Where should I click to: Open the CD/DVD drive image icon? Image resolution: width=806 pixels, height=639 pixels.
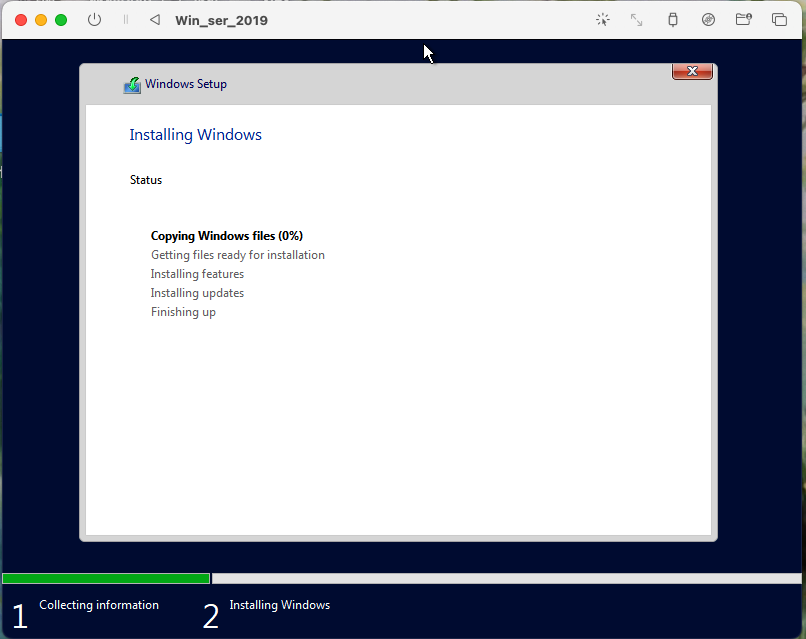coord(708,20)
